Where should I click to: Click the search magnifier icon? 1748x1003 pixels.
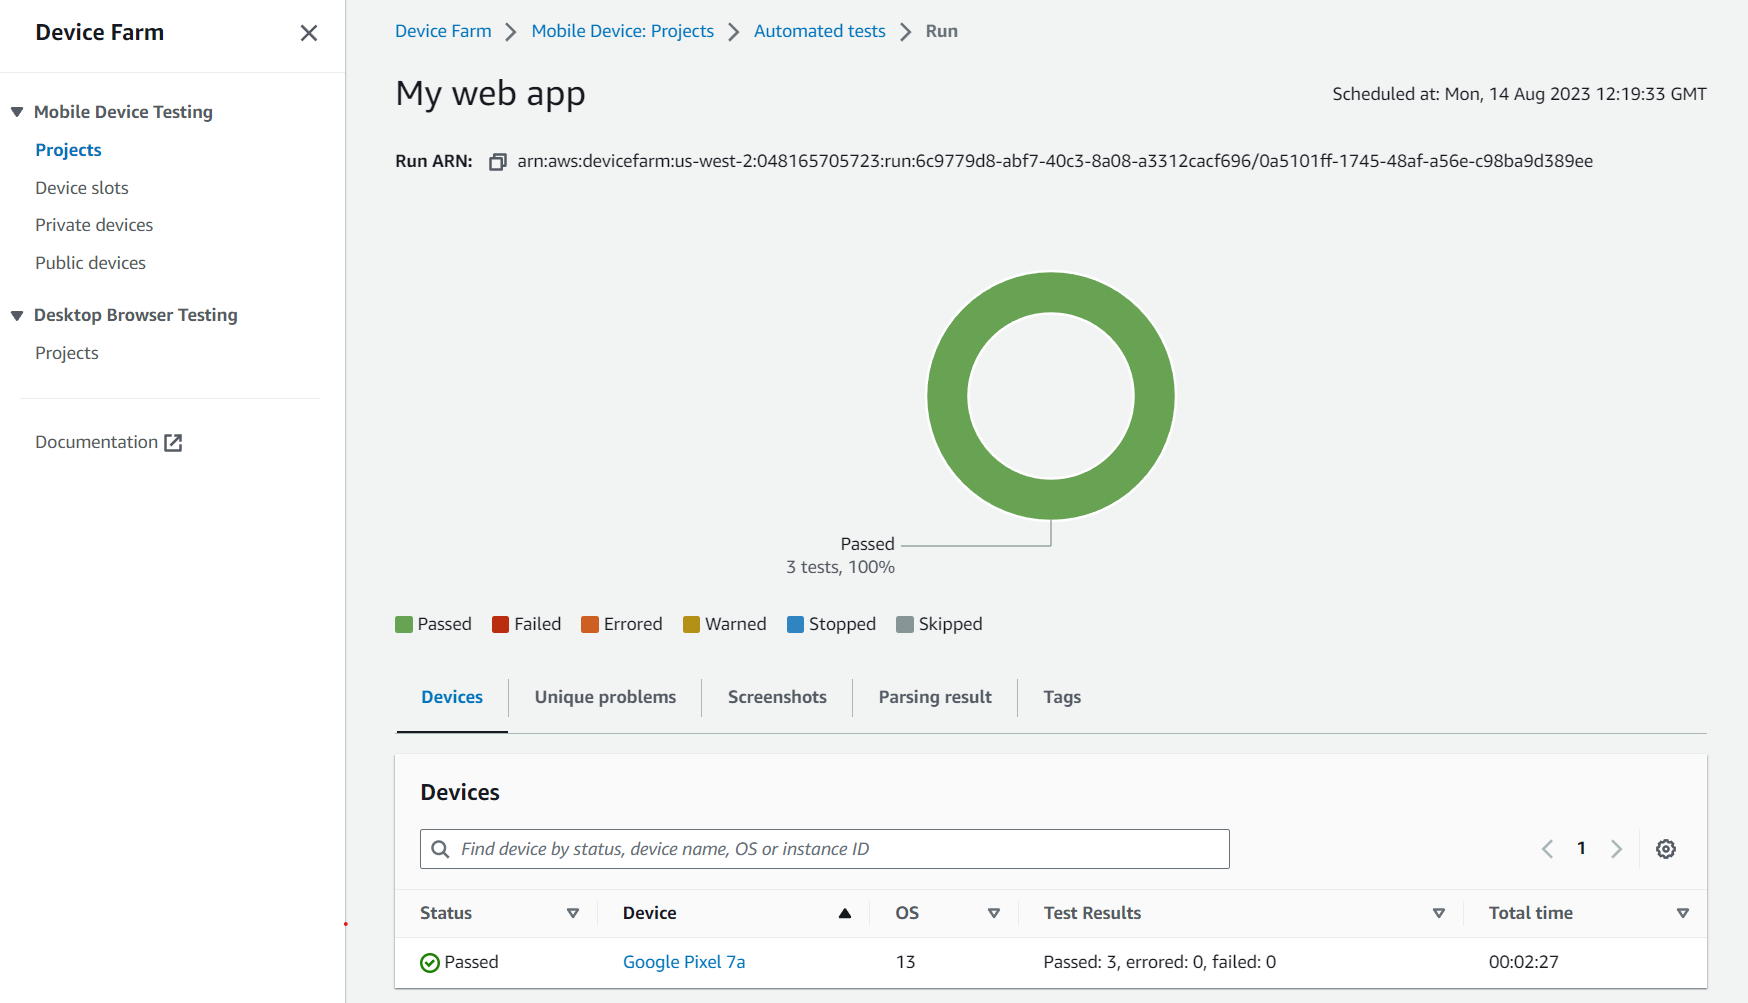click(x=440, y=849)
